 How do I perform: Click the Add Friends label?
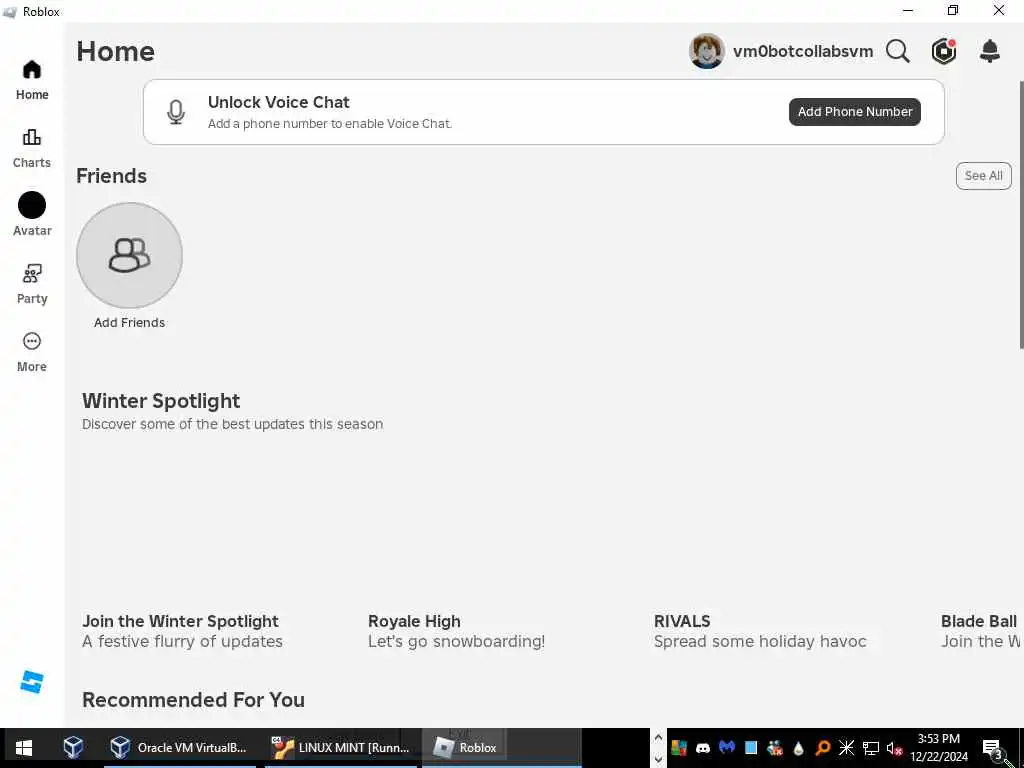click(129, 323)
